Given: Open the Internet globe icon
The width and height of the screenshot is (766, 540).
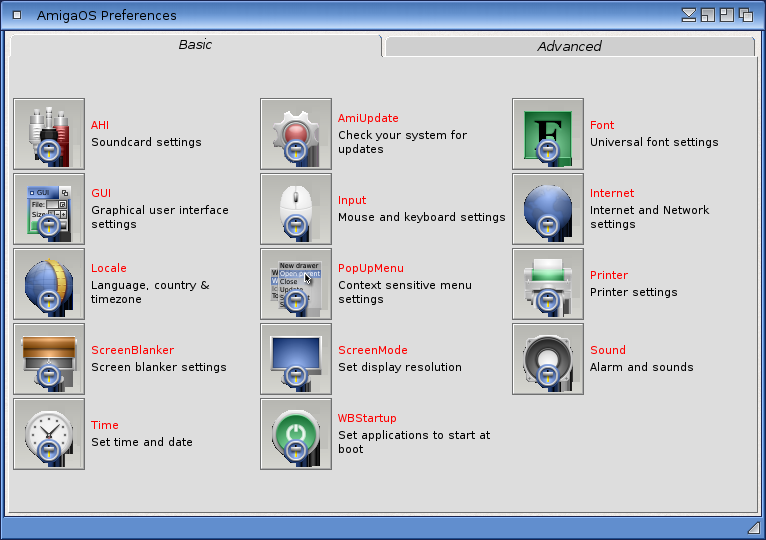Looking at the screenshot, I should pyautogui.click(x=548, y=209).
